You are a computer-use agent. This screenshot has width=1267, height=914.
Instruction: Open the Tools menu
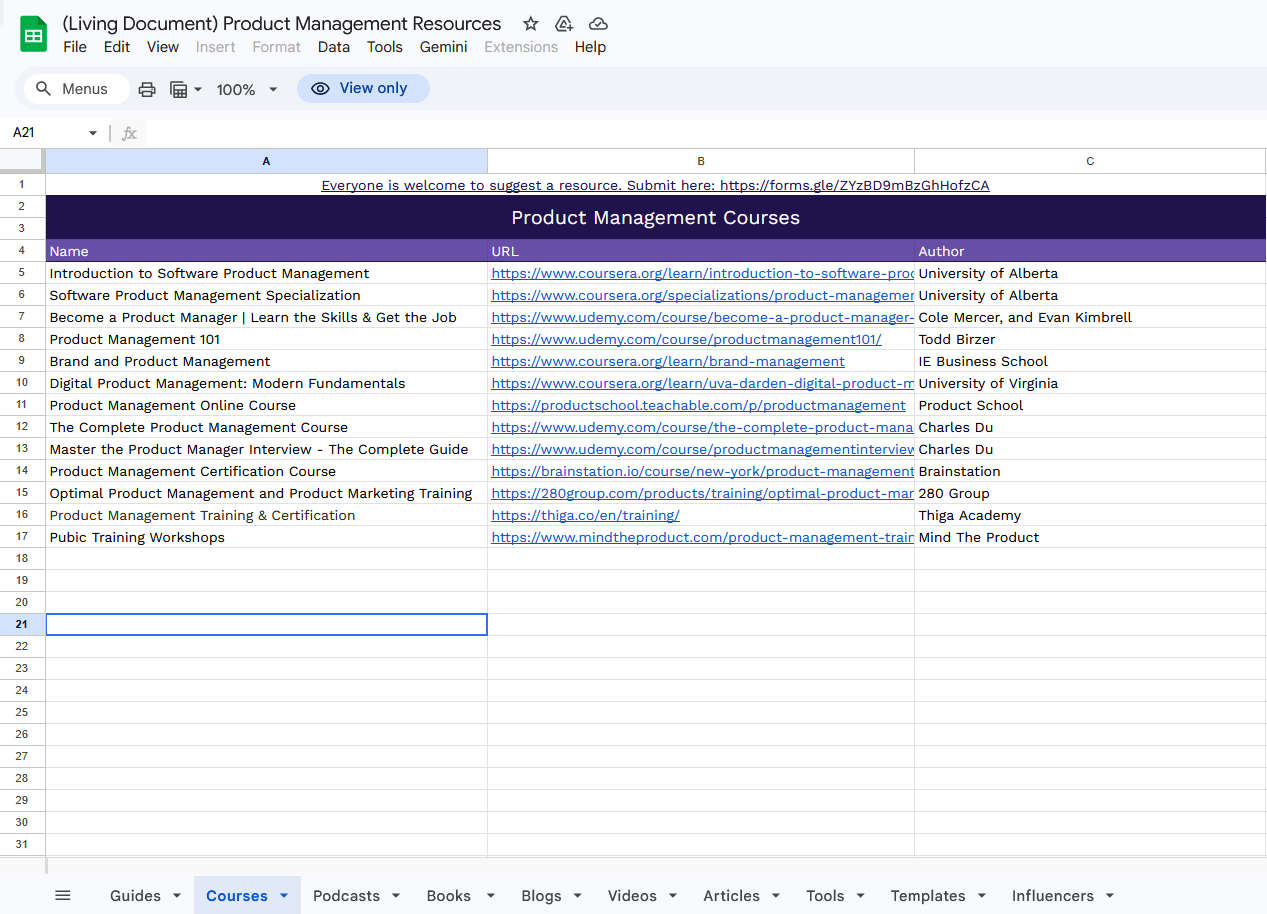pos(385,47)
